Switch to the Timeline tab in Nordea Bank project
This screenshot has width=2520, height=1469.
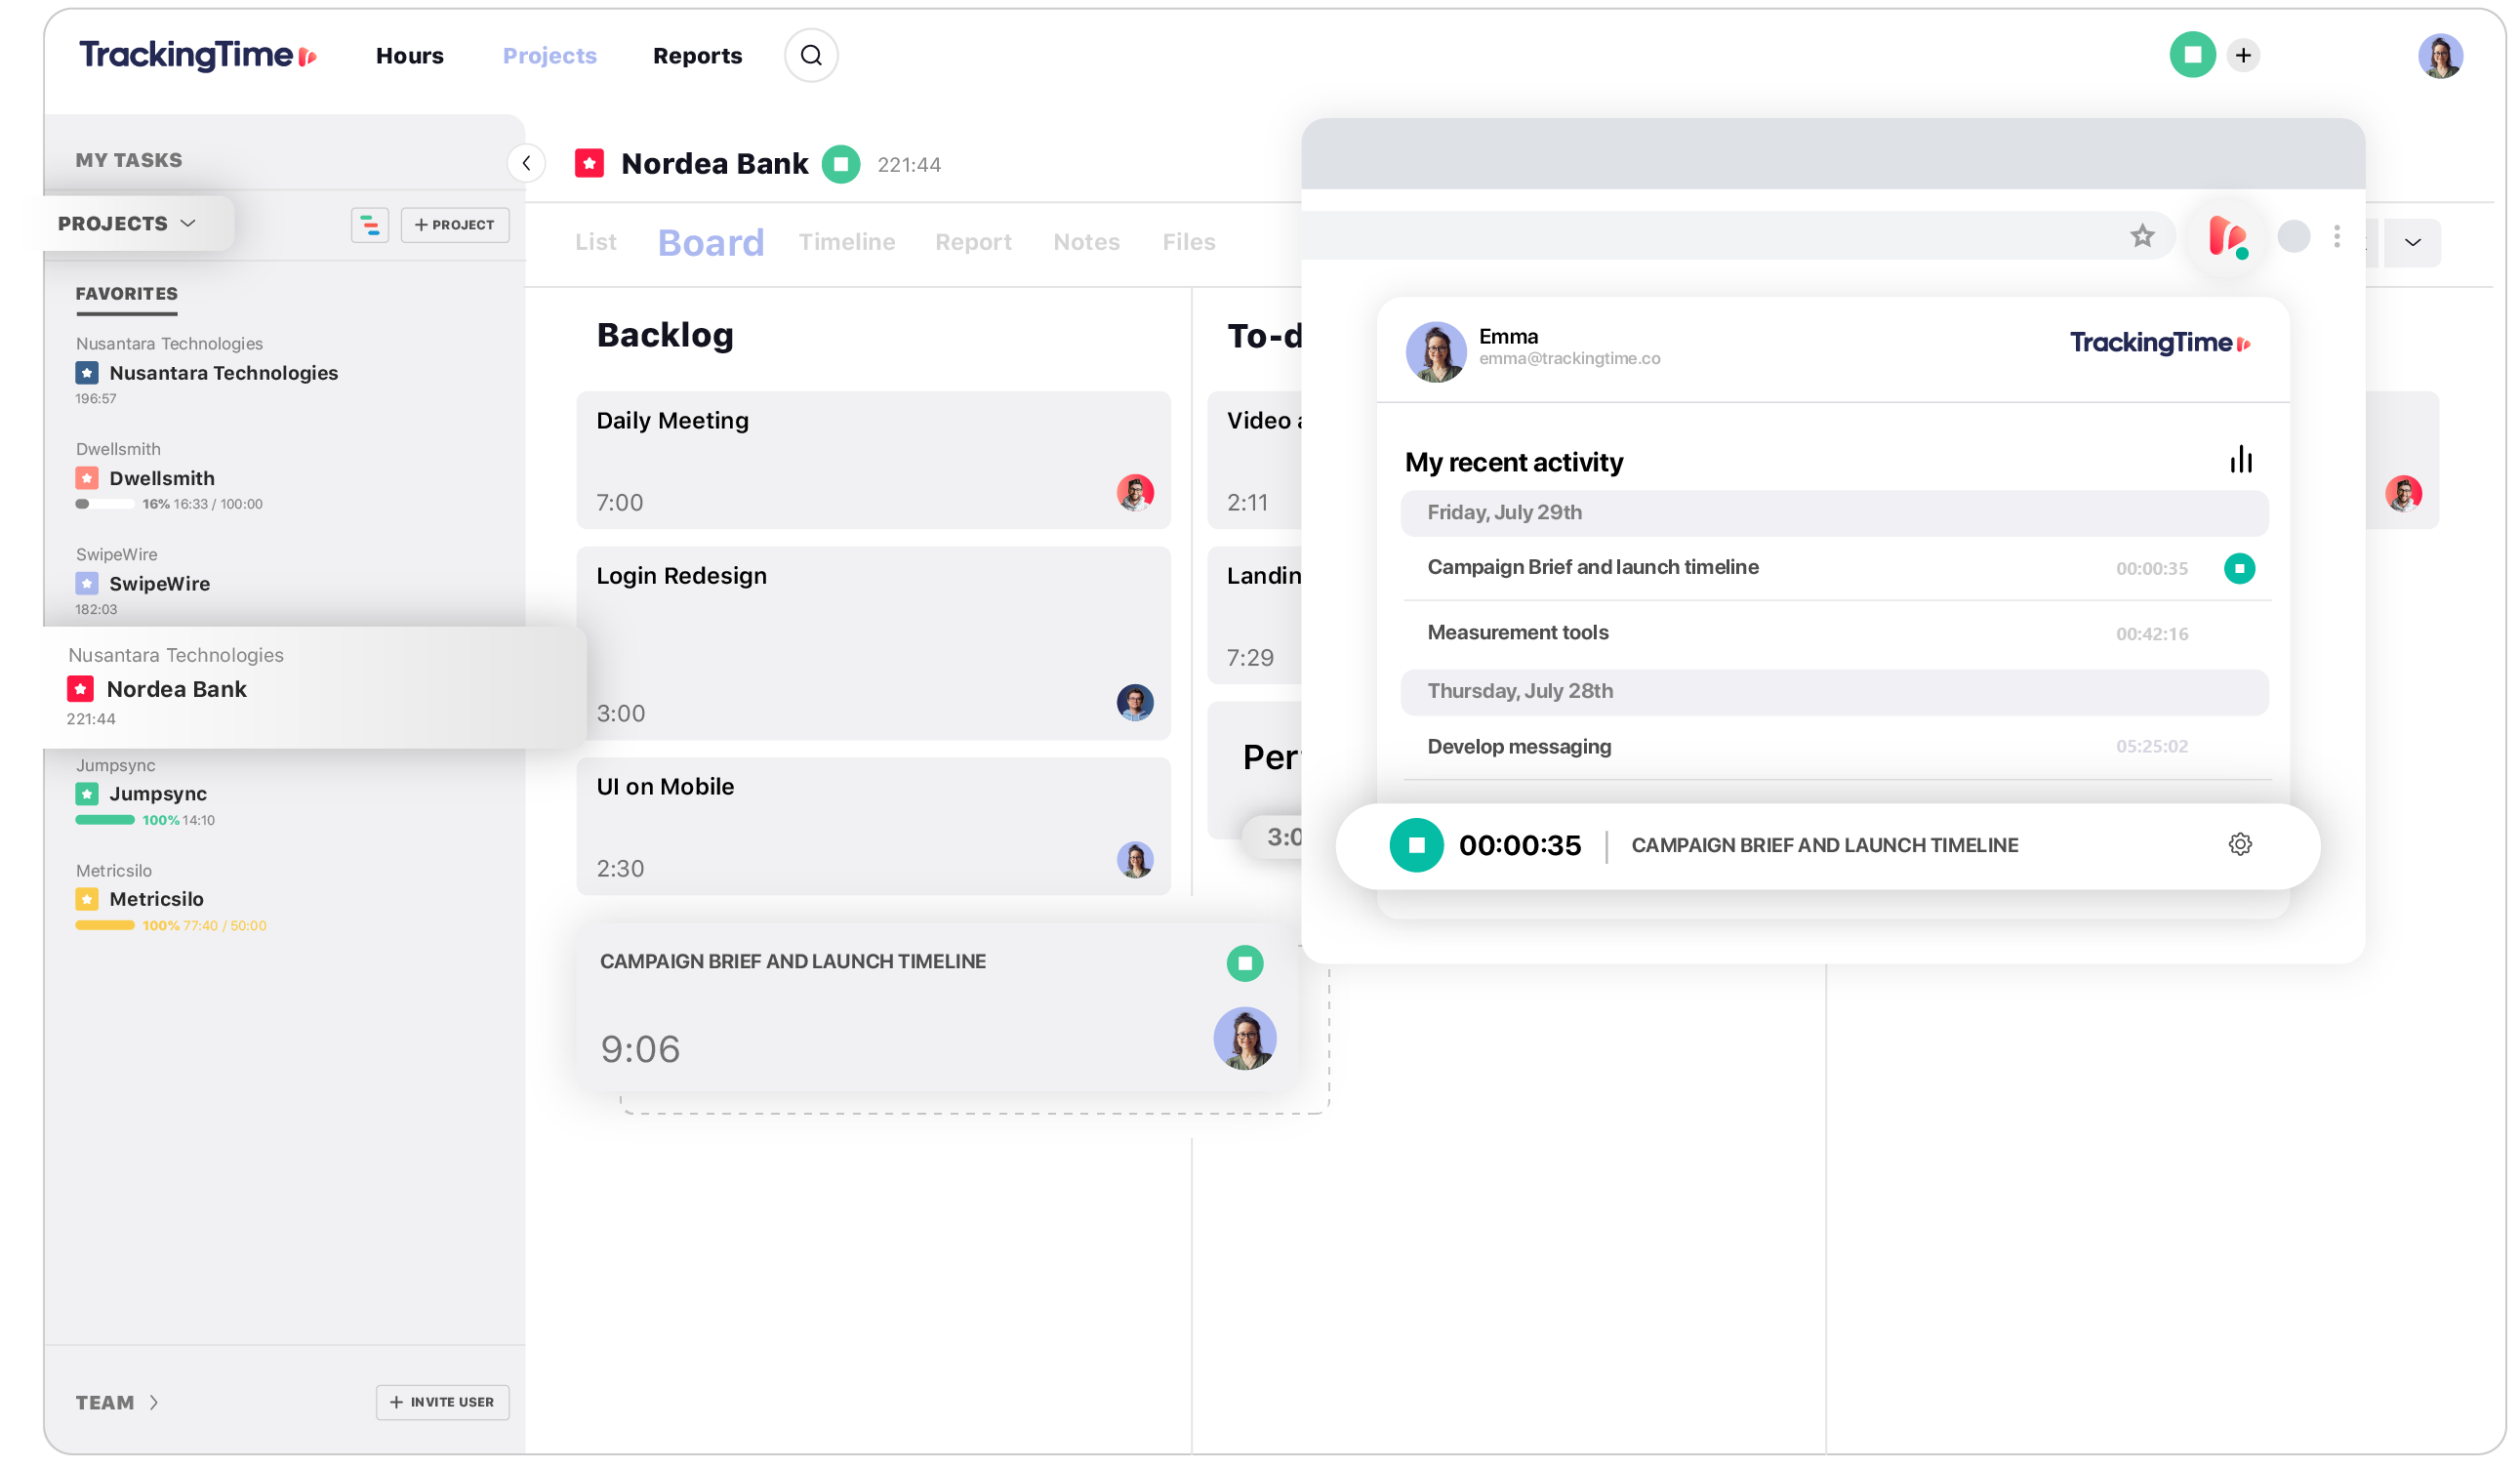846,241
